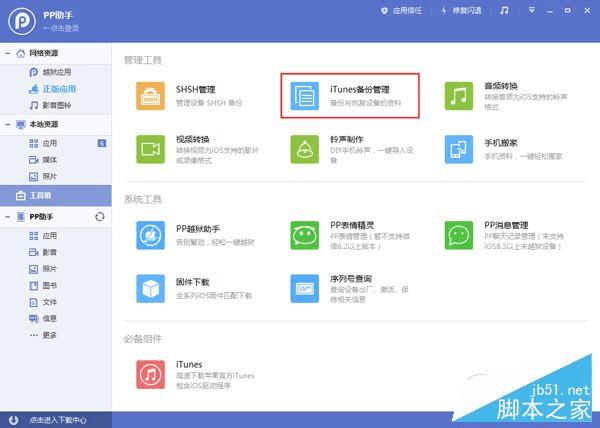600x428 pixels.
Task: Select the 工具箱 sidebar item
Action: click(x=56, y=195)
